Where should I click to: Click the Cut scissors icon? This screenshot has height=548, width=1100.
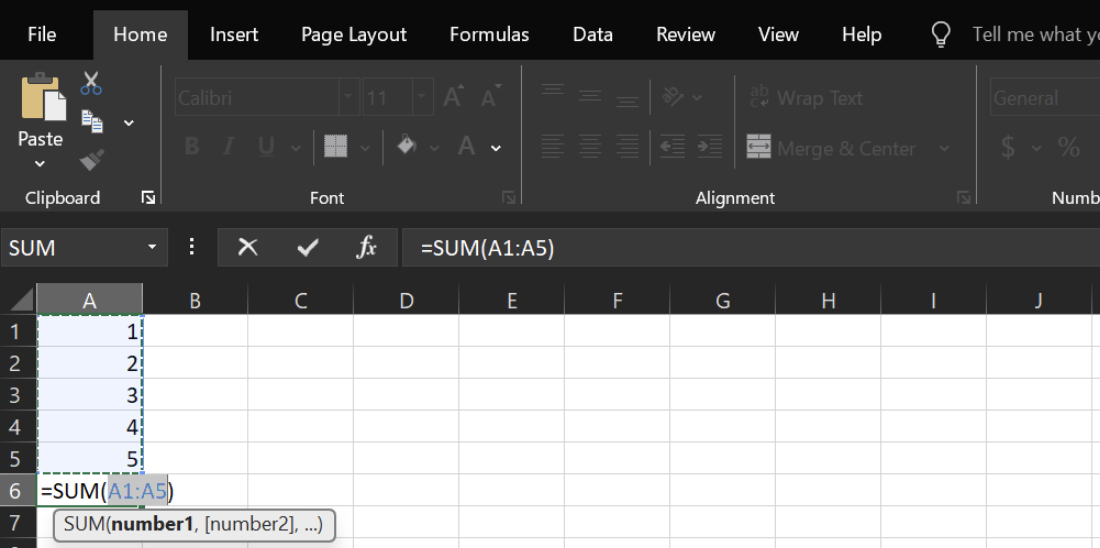[91, 83]
